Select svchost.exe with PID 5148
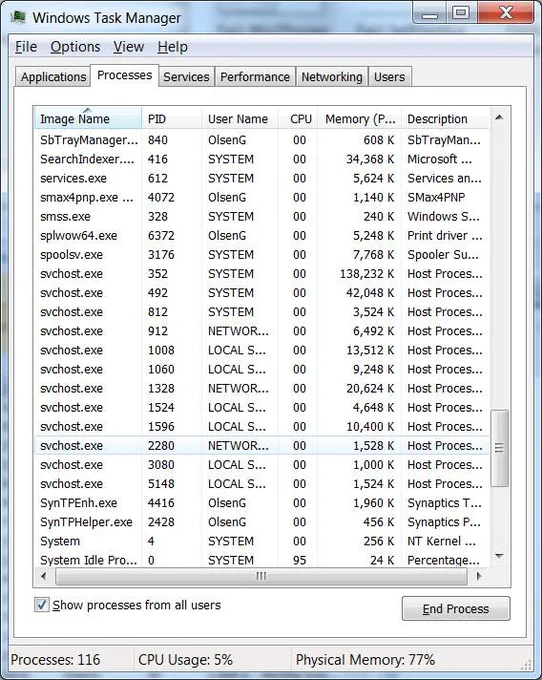The image size is (542, 680). [261, 484]
